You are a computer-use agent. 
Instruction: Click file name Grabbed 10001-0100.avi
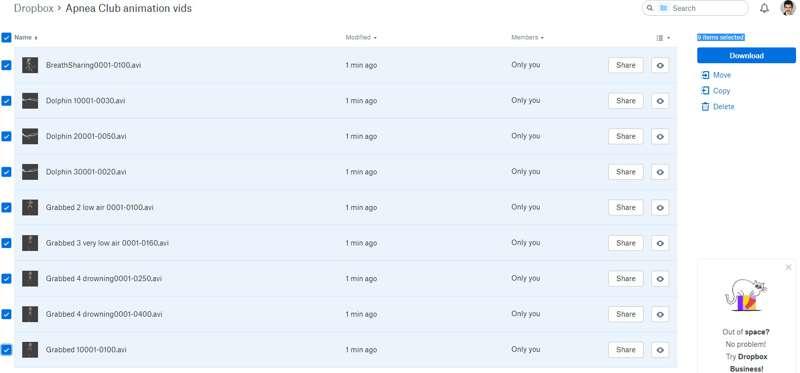[x=86, y=350]
